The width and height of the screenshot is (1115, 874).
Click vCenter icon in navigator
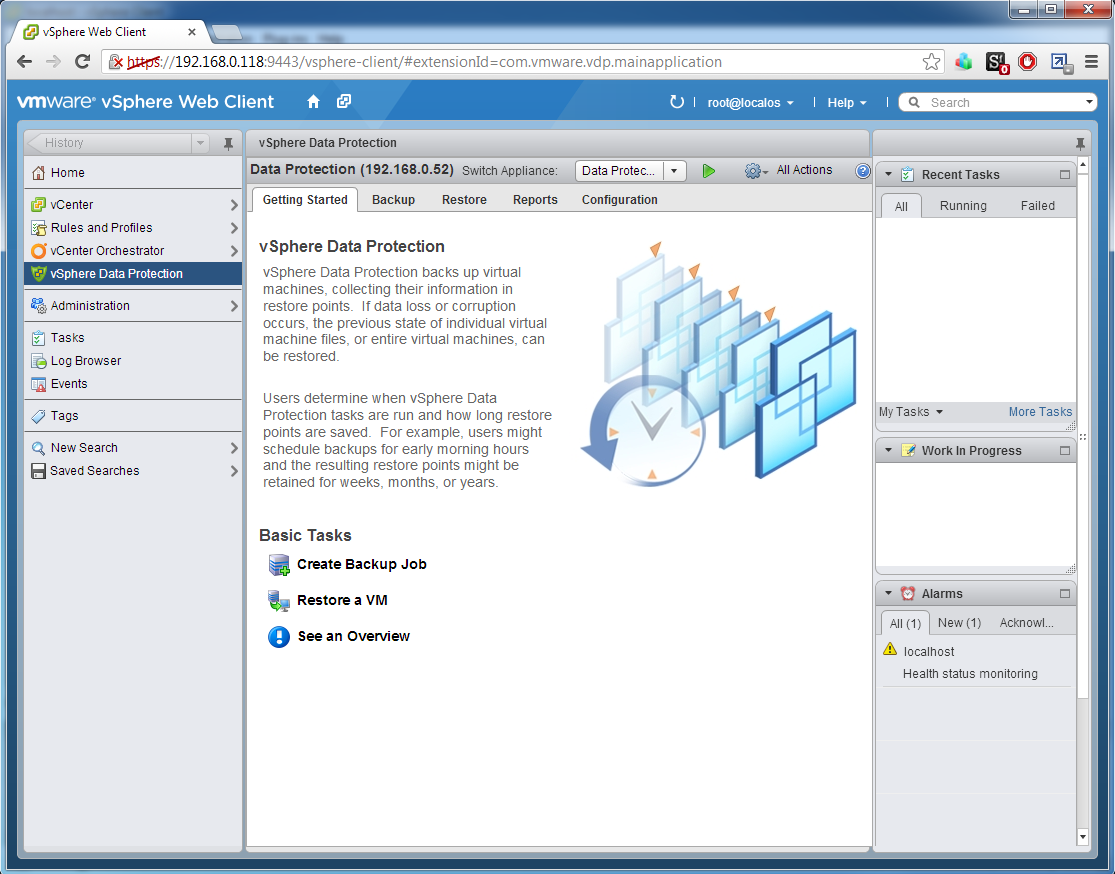tap(38, 205)
